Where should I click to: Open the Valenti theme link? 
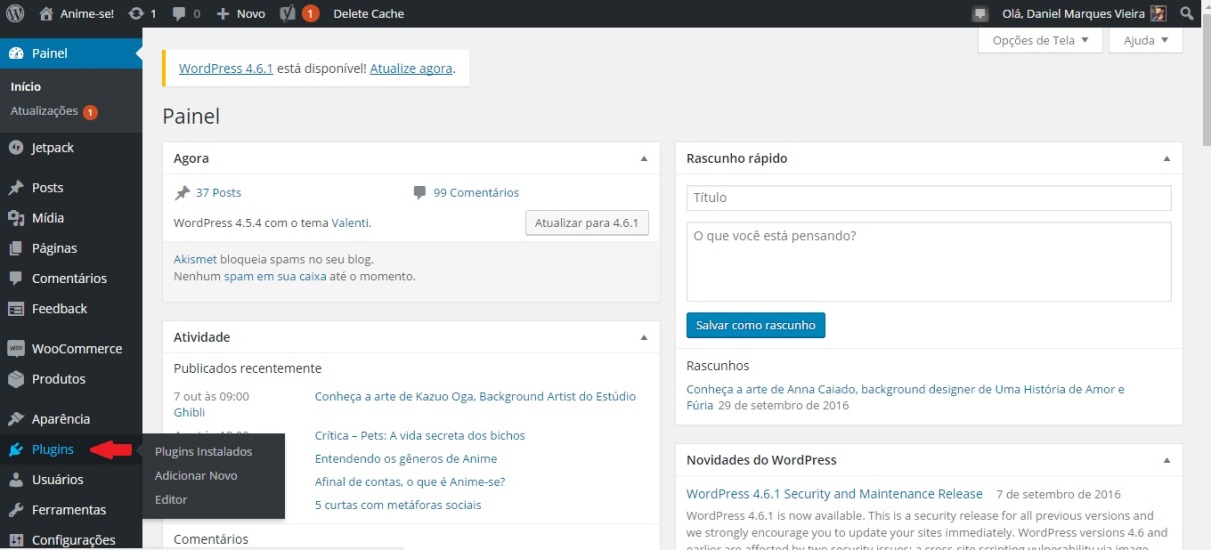point(350,223)
